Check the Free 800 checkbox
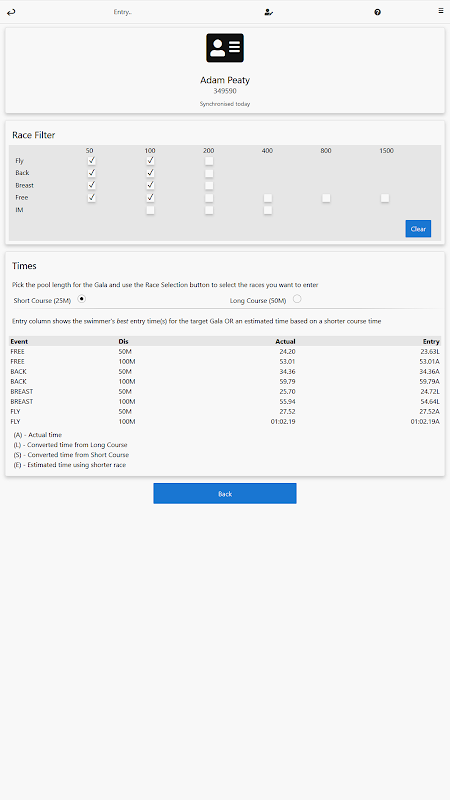The height and width of the screenshot is (800, 450). pos(326,197)
